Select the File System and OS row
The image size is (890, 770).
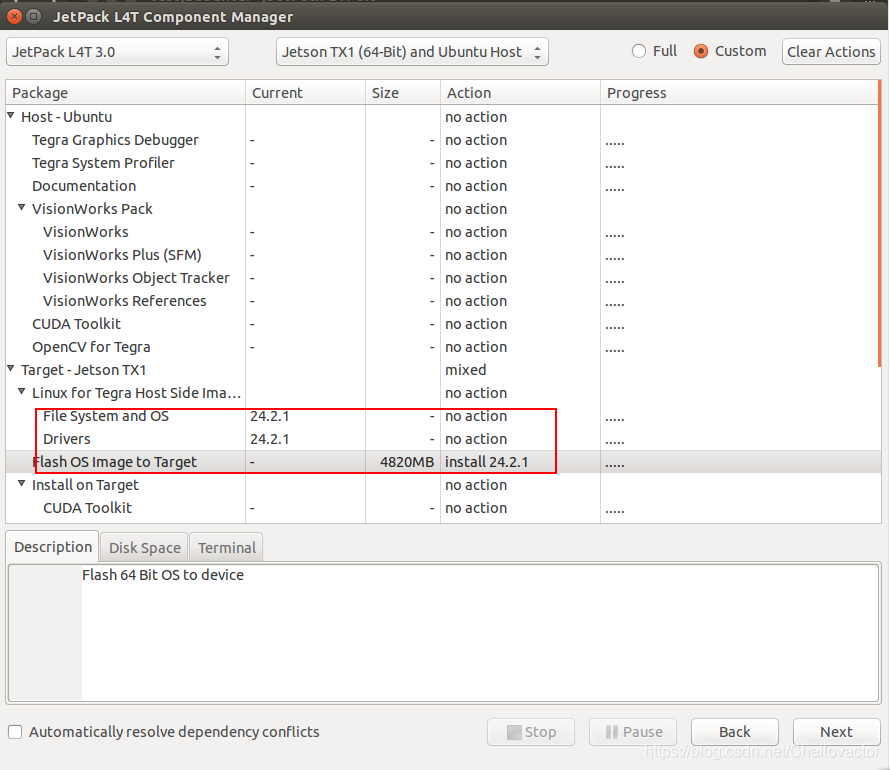(x=442, y=416)
